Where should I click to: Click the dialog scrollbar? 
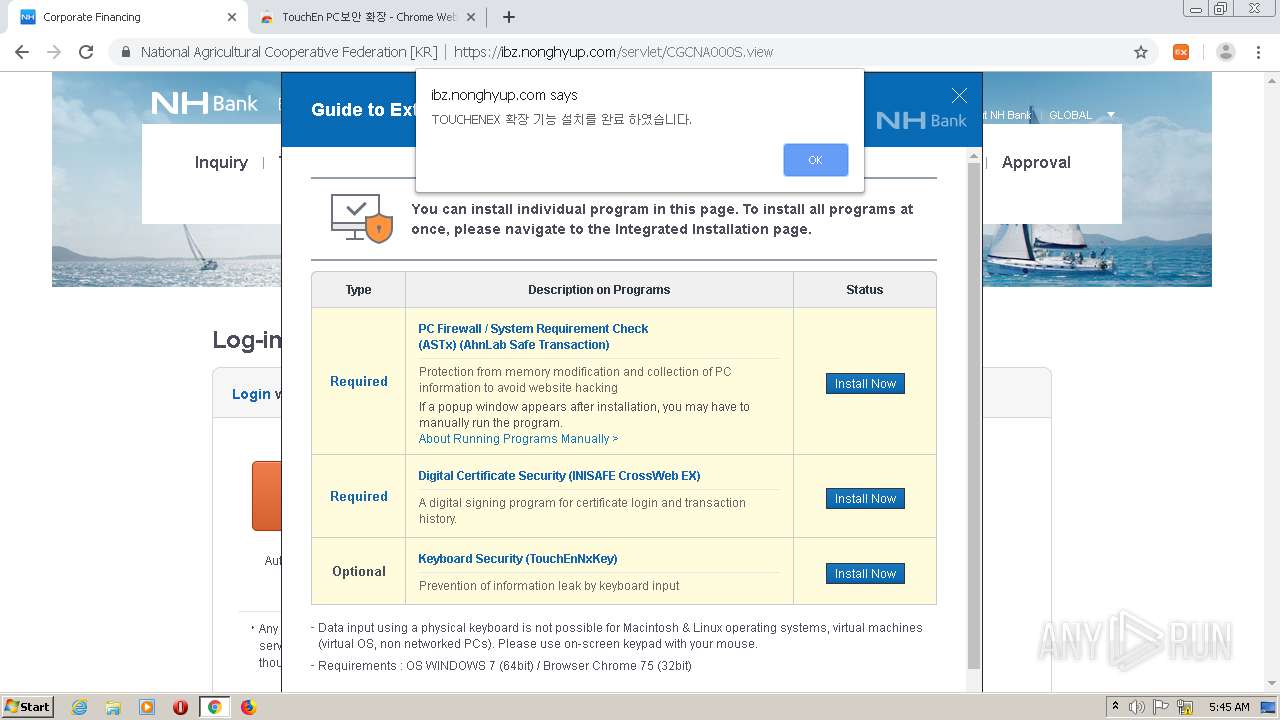974,415
